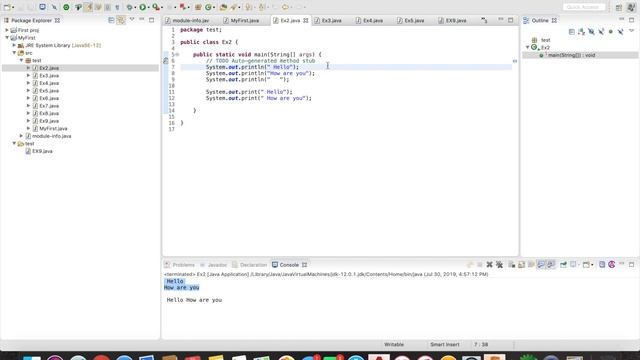Toggle Show Console on standard output
Viewport: 640px width, 360px height.
[x=541, y=265]
